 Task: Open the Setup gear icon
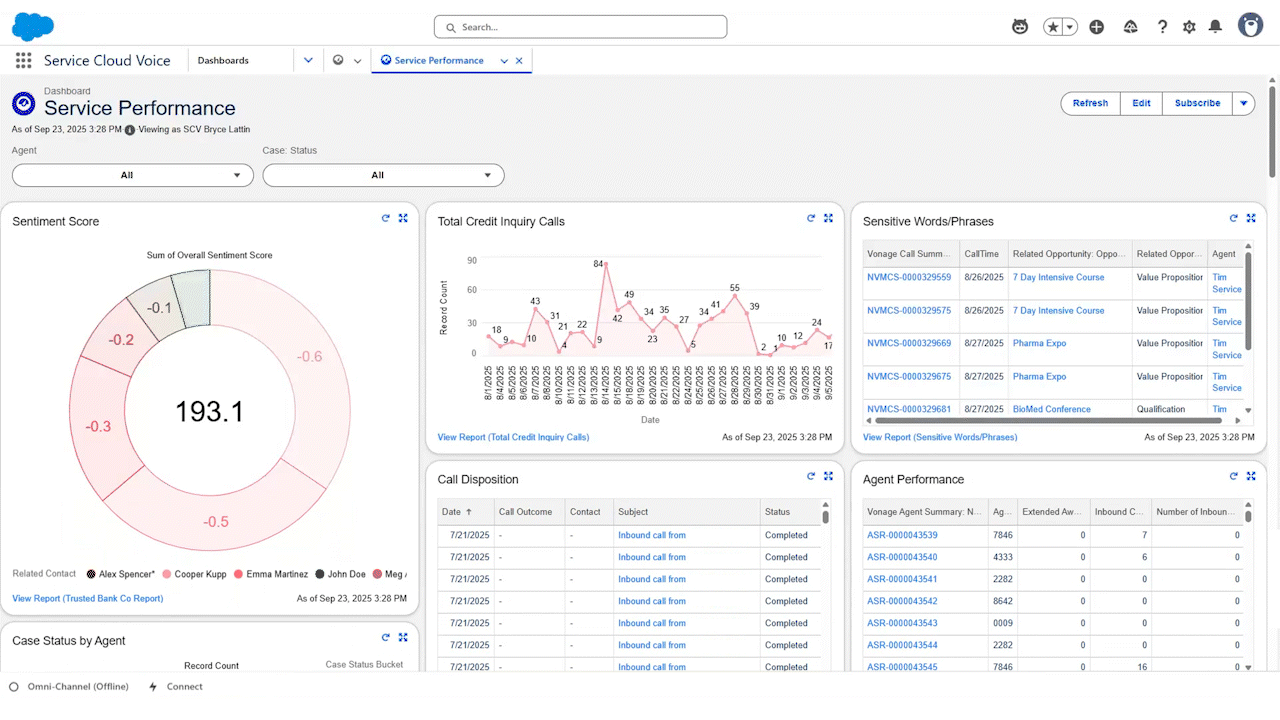coord(1189,27)
